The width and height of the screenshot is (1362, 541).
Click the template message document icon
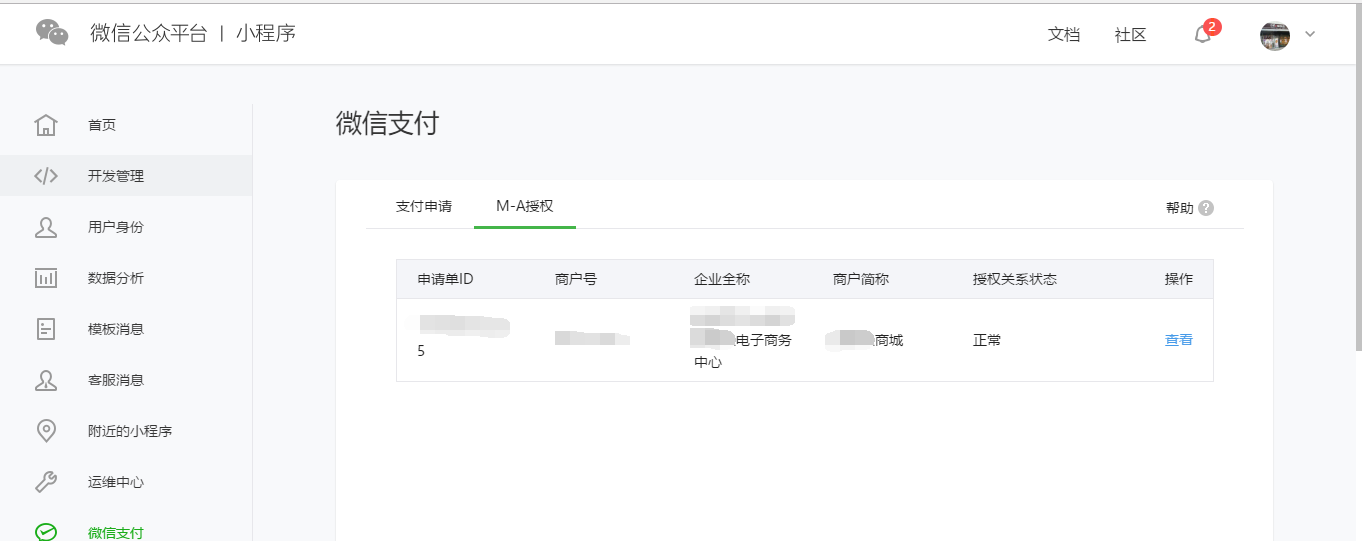pos(46,329)
